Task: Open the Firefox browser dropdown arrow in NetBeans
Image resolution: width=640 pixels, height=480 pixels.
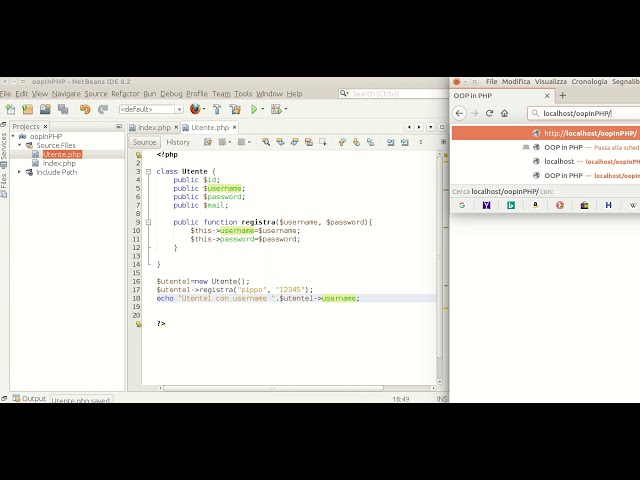Action: point(204,109)
